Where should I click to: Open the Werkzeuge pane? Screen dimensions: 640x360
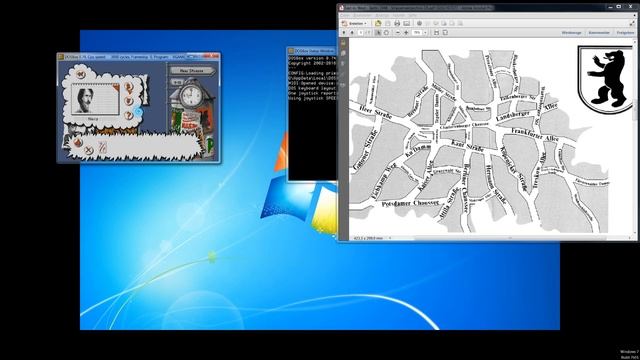point(571,33)
